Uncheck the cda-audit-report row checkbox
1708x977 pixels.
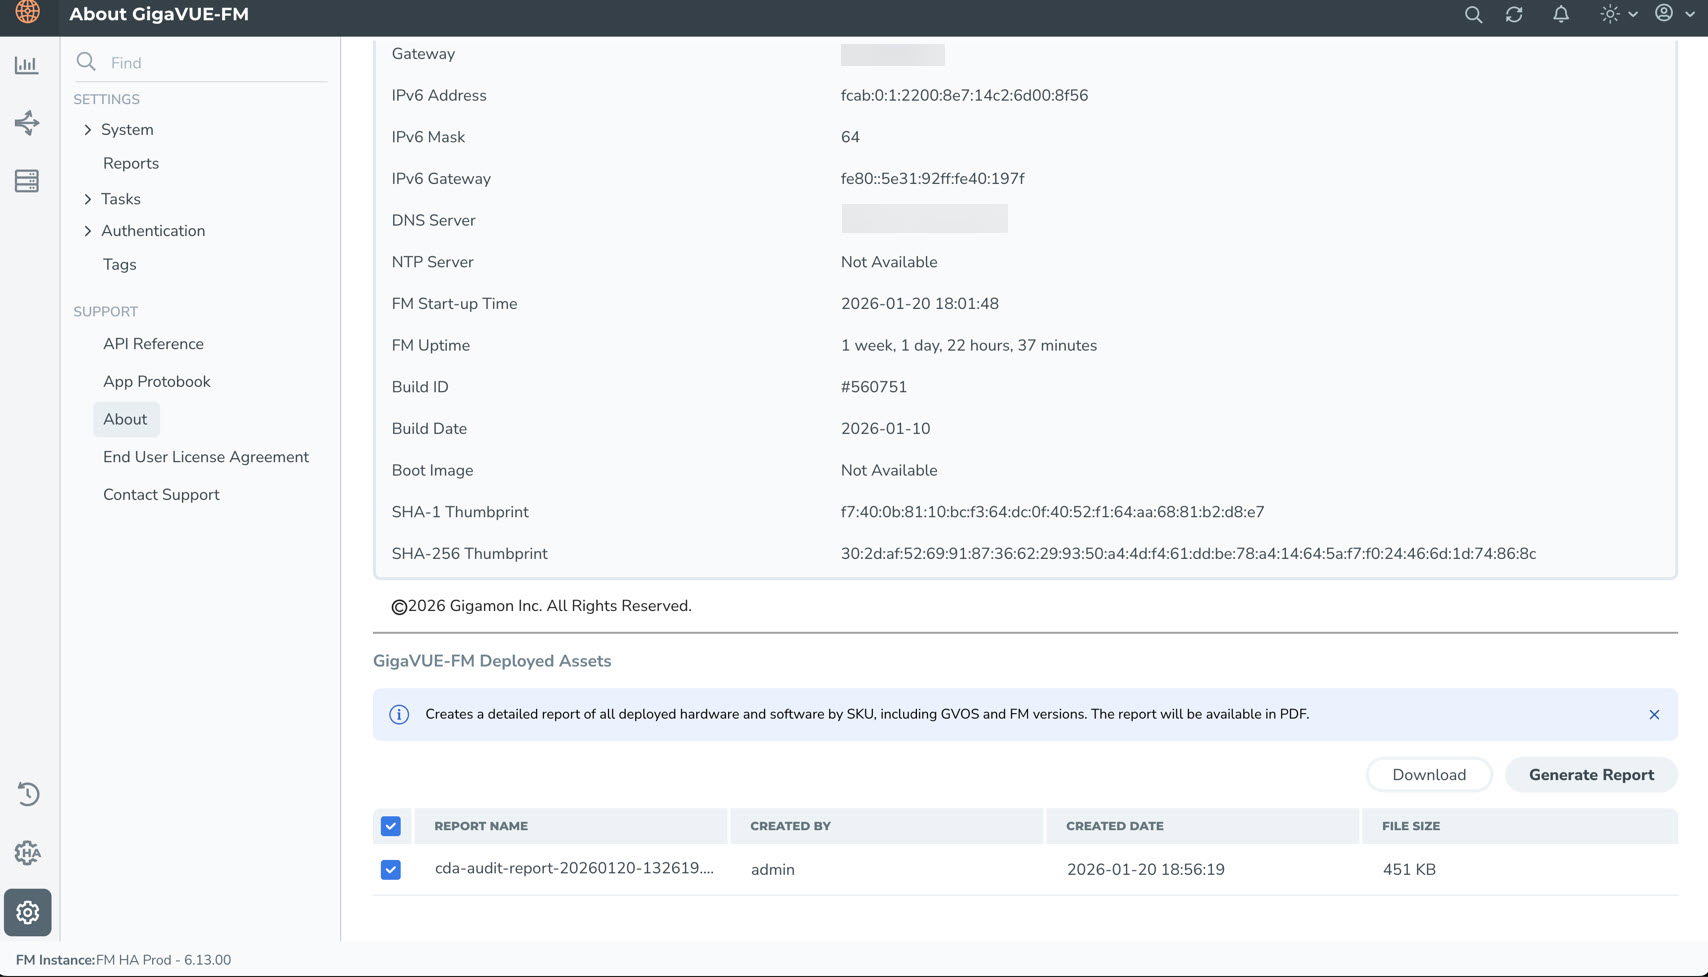[391, 870]
